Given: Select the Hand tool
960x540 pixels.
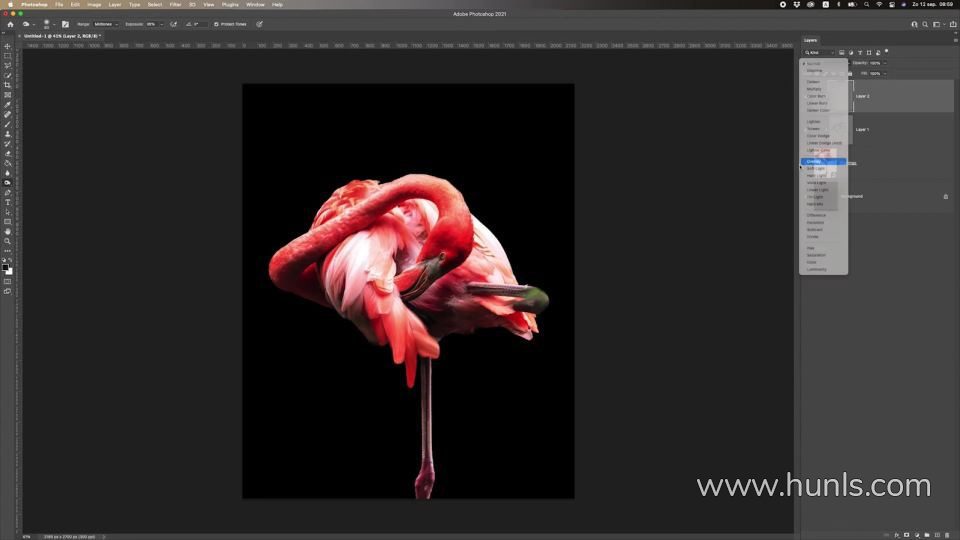Looking at the screenshot, I should pos(7,231).
